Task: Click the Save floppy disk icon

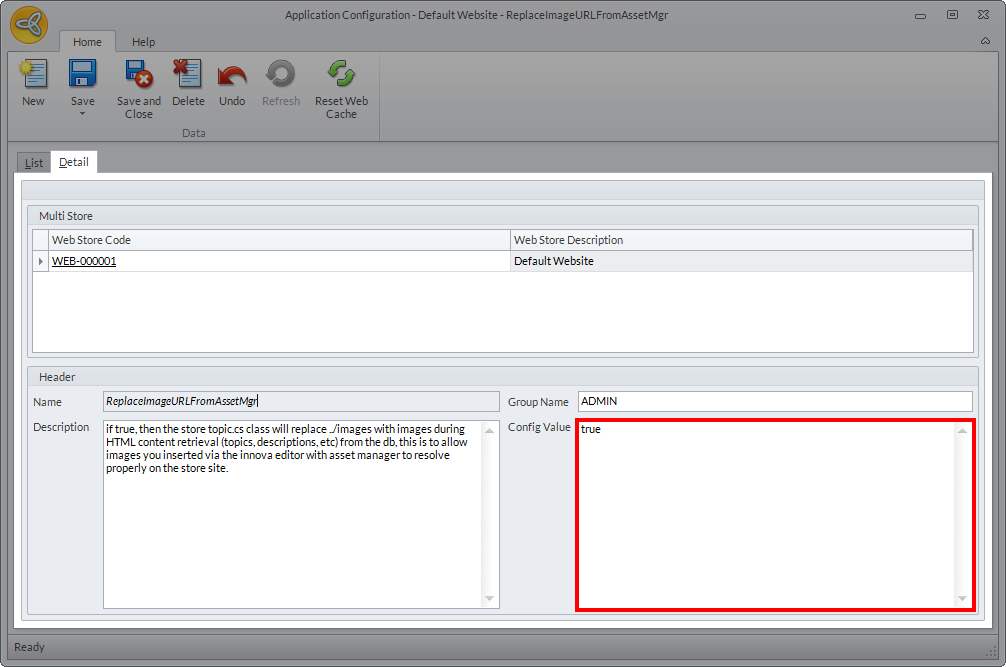Action: click(82, 76)
